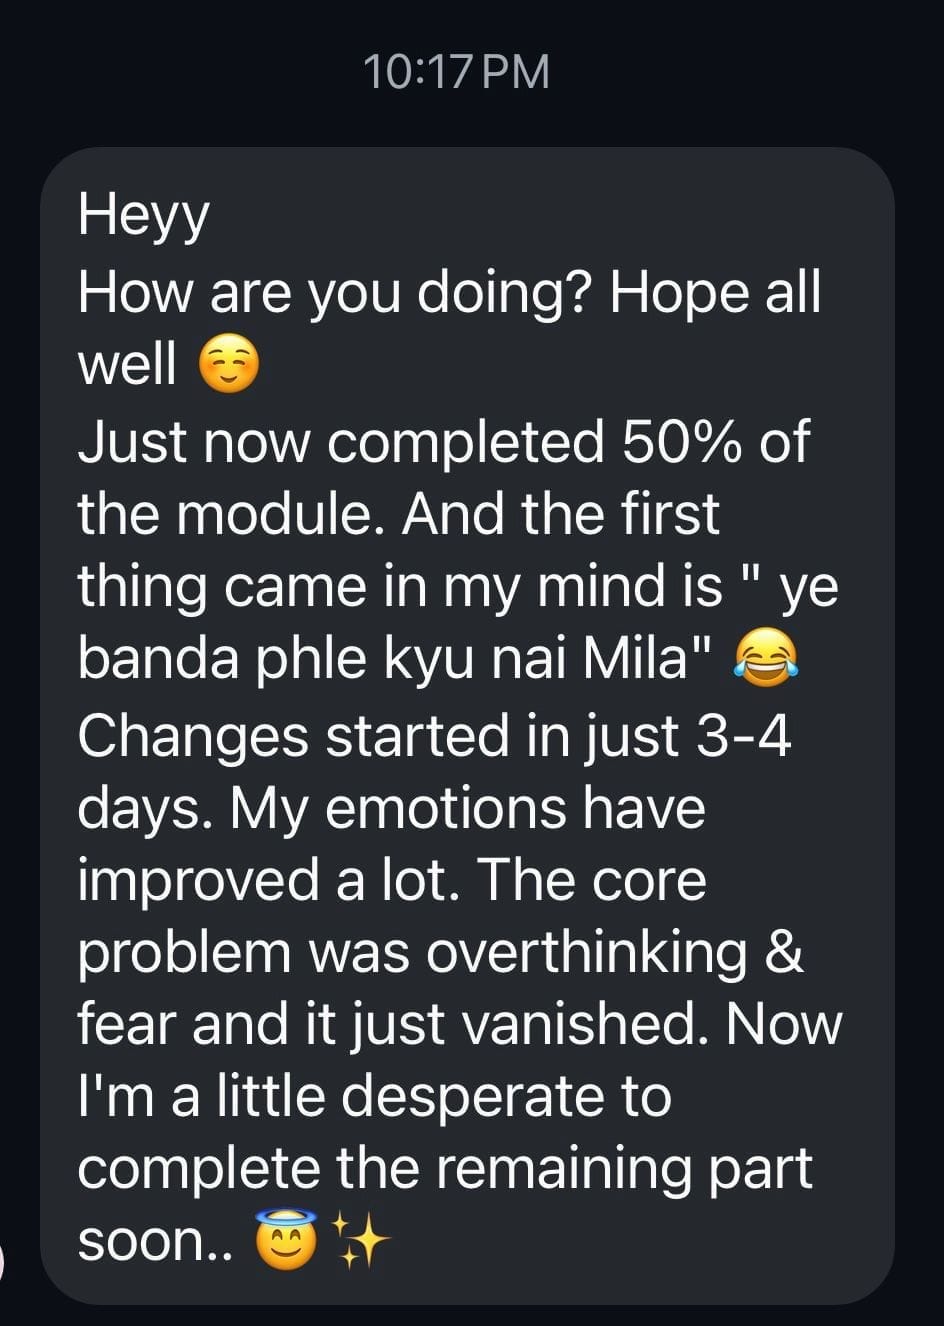The width and height of the screenshot is (944, 1326).
Task: Tap the halo angel emoji
Action: tap(286, 1238)
